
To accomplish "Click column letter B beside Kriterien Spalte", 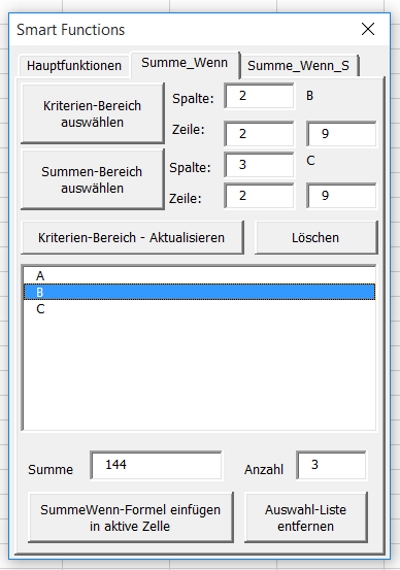I will [x=310, y=96].
